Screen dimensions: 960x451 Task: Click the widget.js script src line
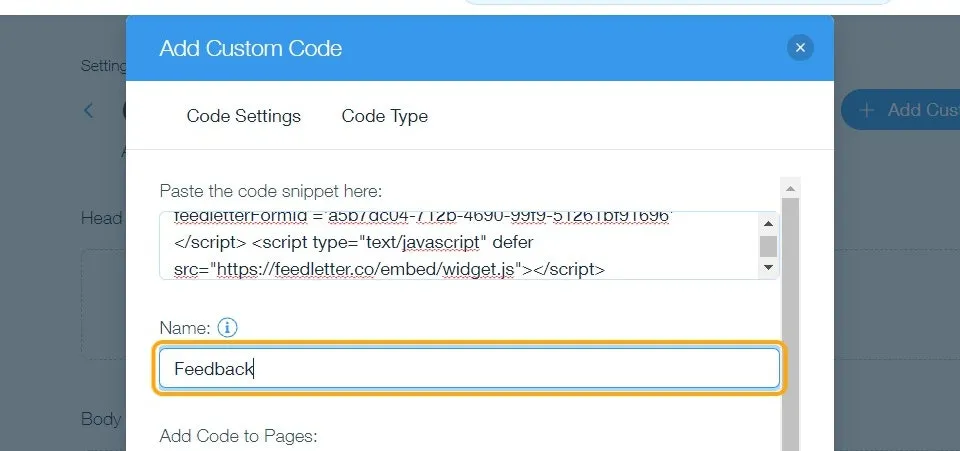pyautogui.click(x=390, y=269)
